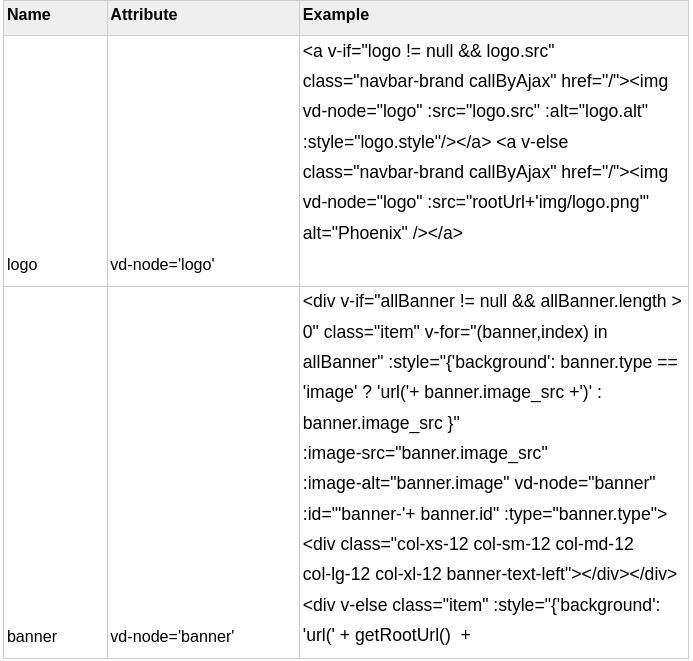Screen dimensions: 693x661
Task: Click the :image-src="banner.image_src" line
Action: coord(425,453)
